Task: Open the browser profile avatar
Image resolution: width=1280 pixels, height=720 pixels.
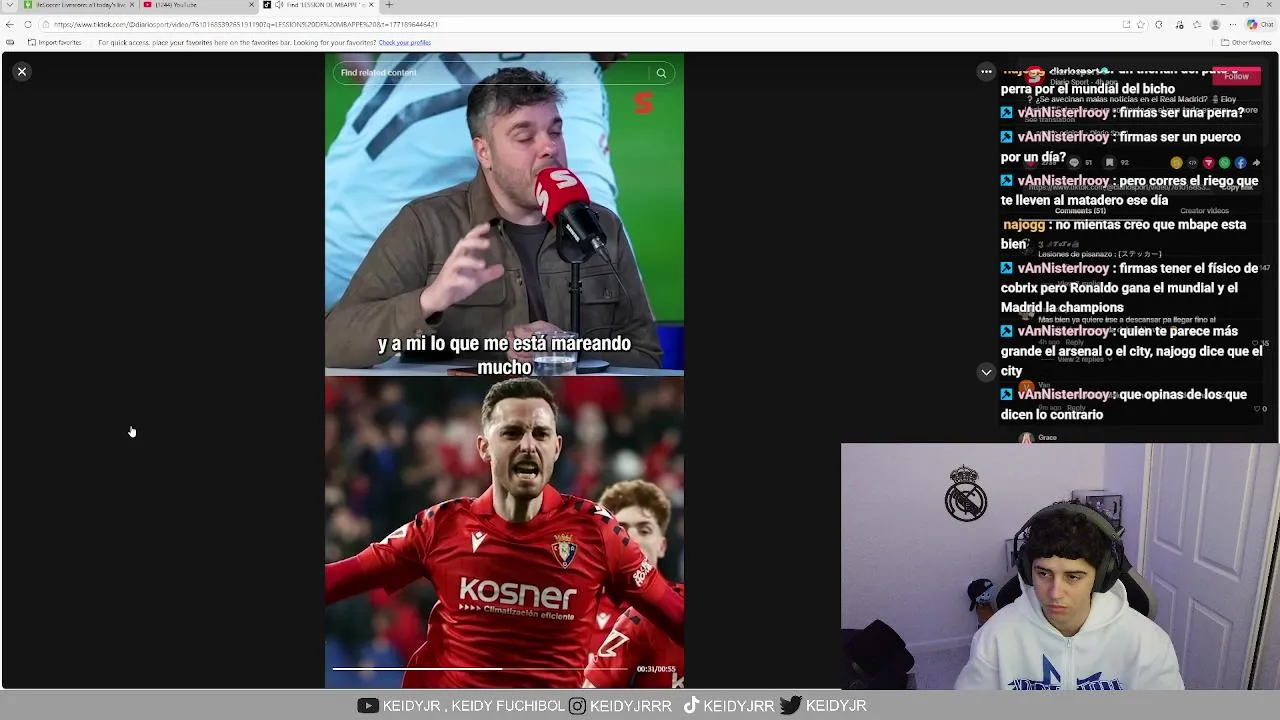Action: coord(1215,24)
